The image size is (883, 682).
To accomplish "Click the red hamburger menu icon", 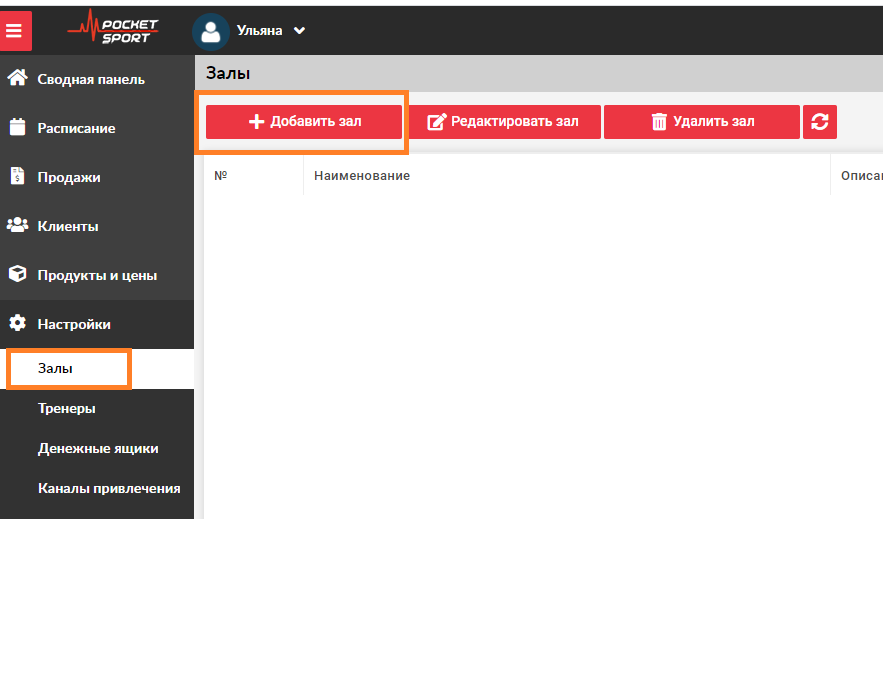I will pyautogui.click(x=15, y=31).
